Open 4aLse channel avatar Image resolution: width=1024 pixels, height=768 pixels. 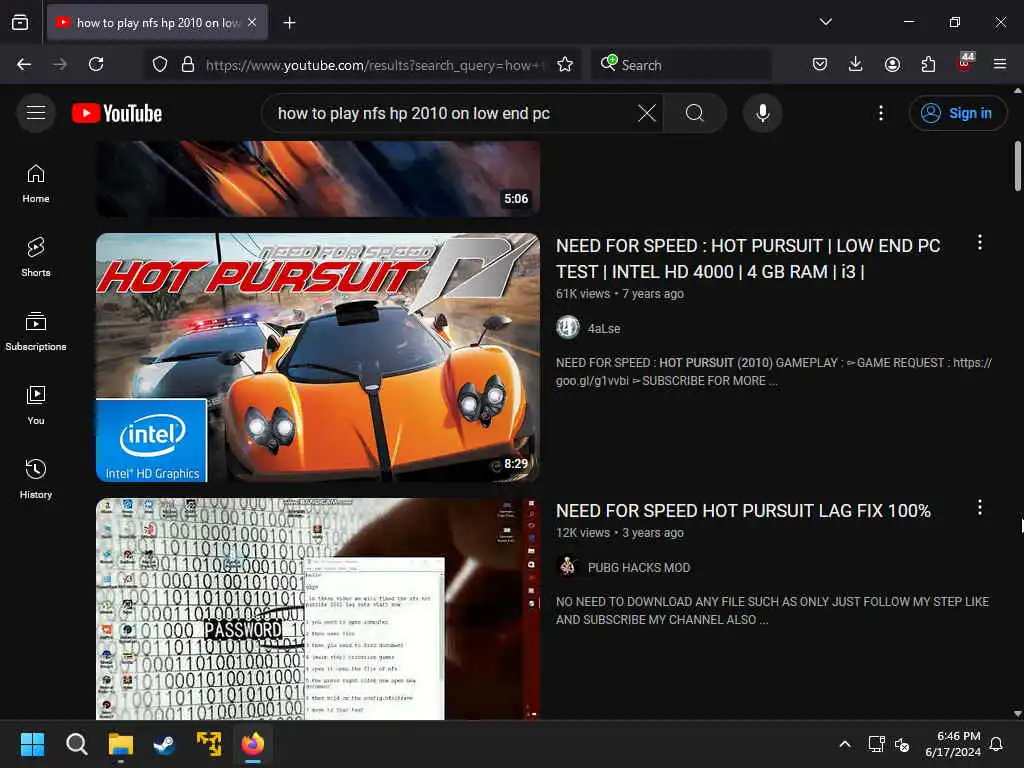point(568,328)
